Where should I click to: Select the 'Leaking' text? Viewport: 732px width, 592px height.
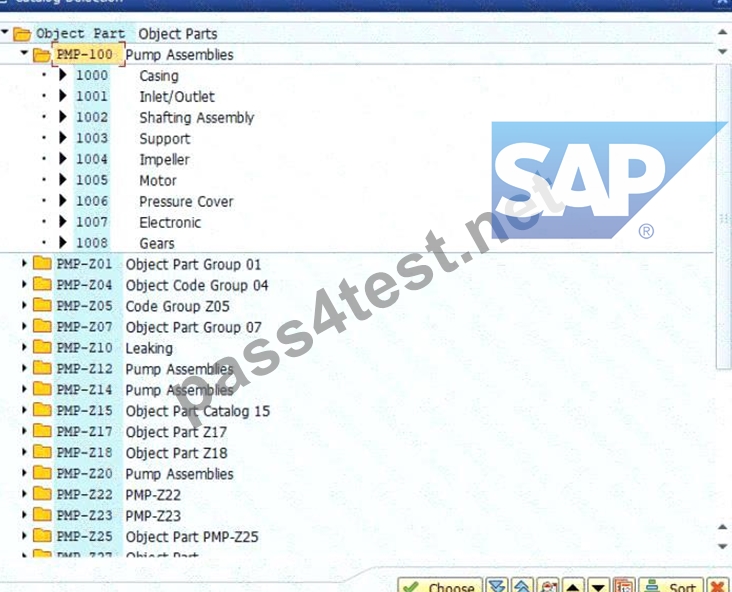click(149, 348)
